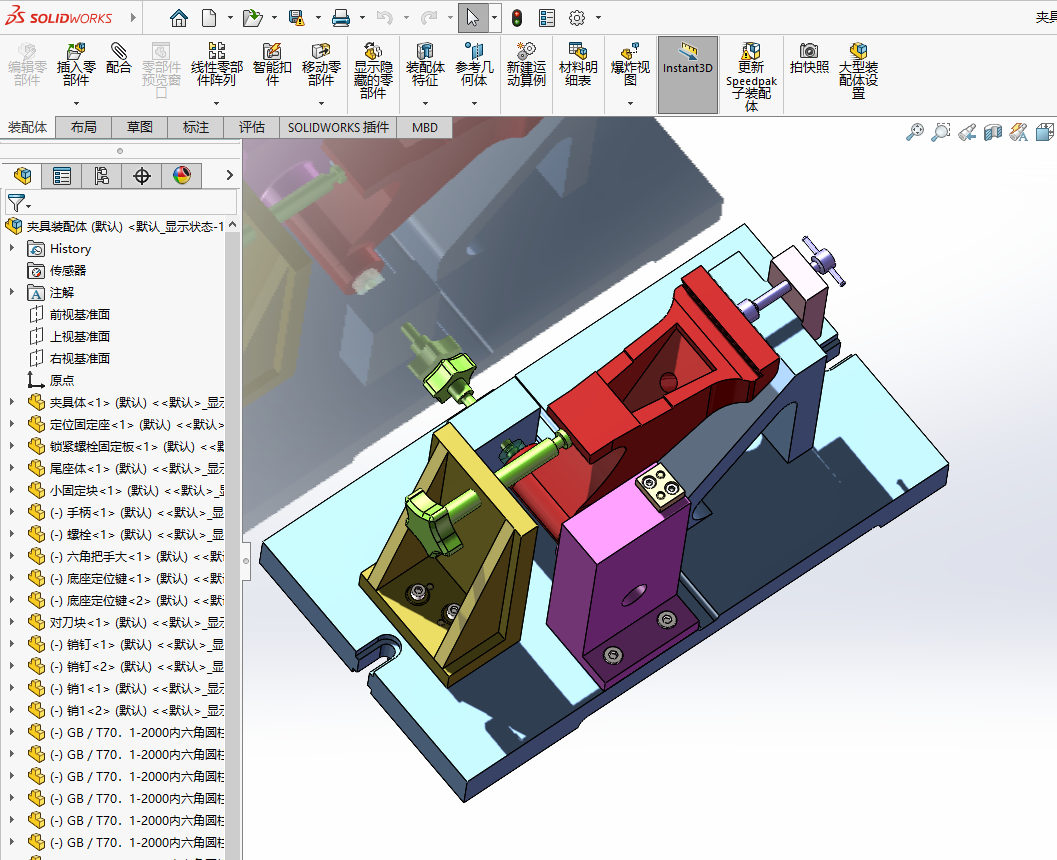
Task: Switch to the 评估 ribbon tab
Action: tap(251, 127)
